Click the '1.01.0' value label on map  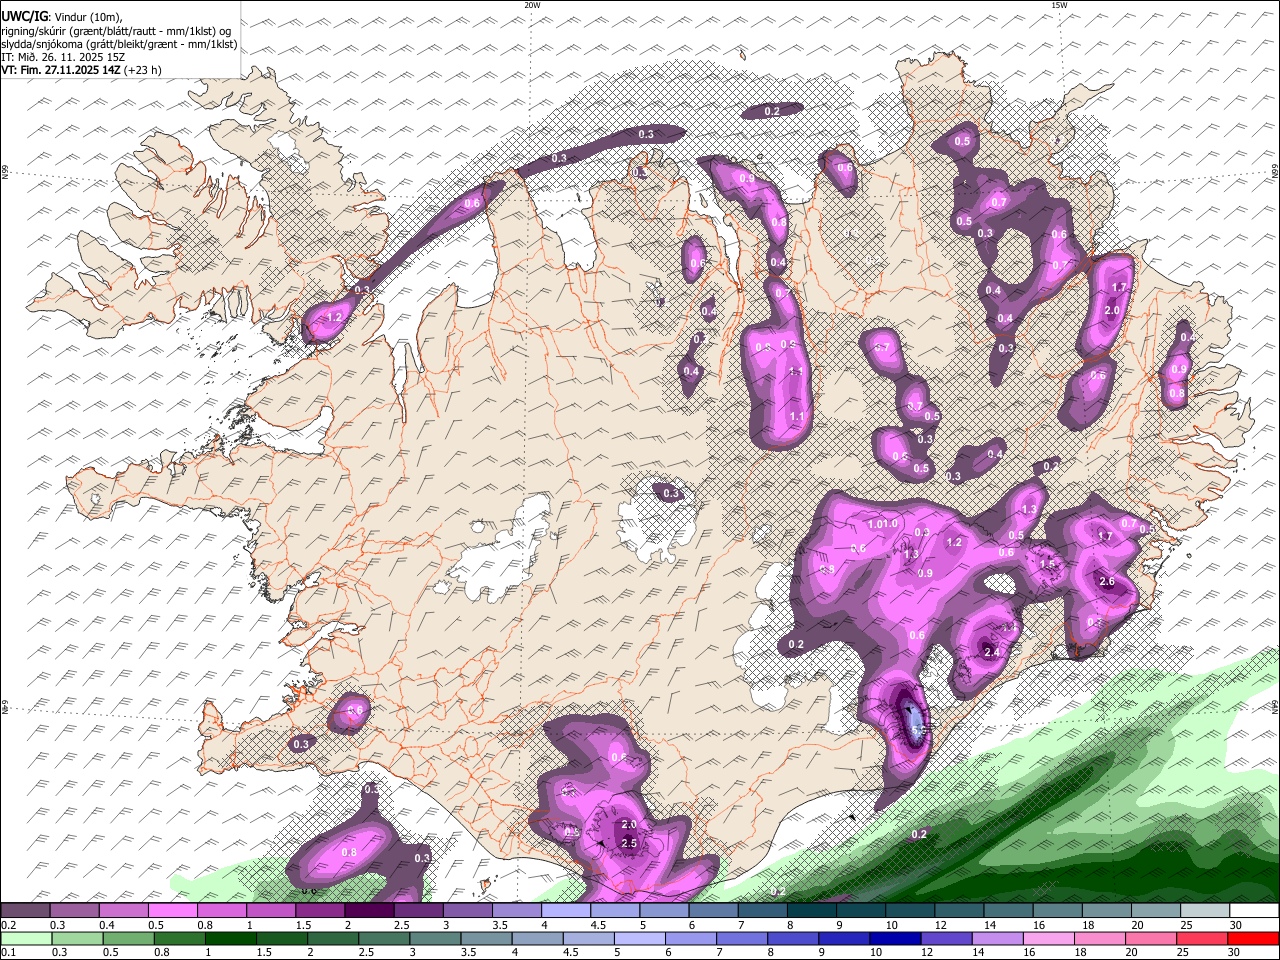point(884,524)
